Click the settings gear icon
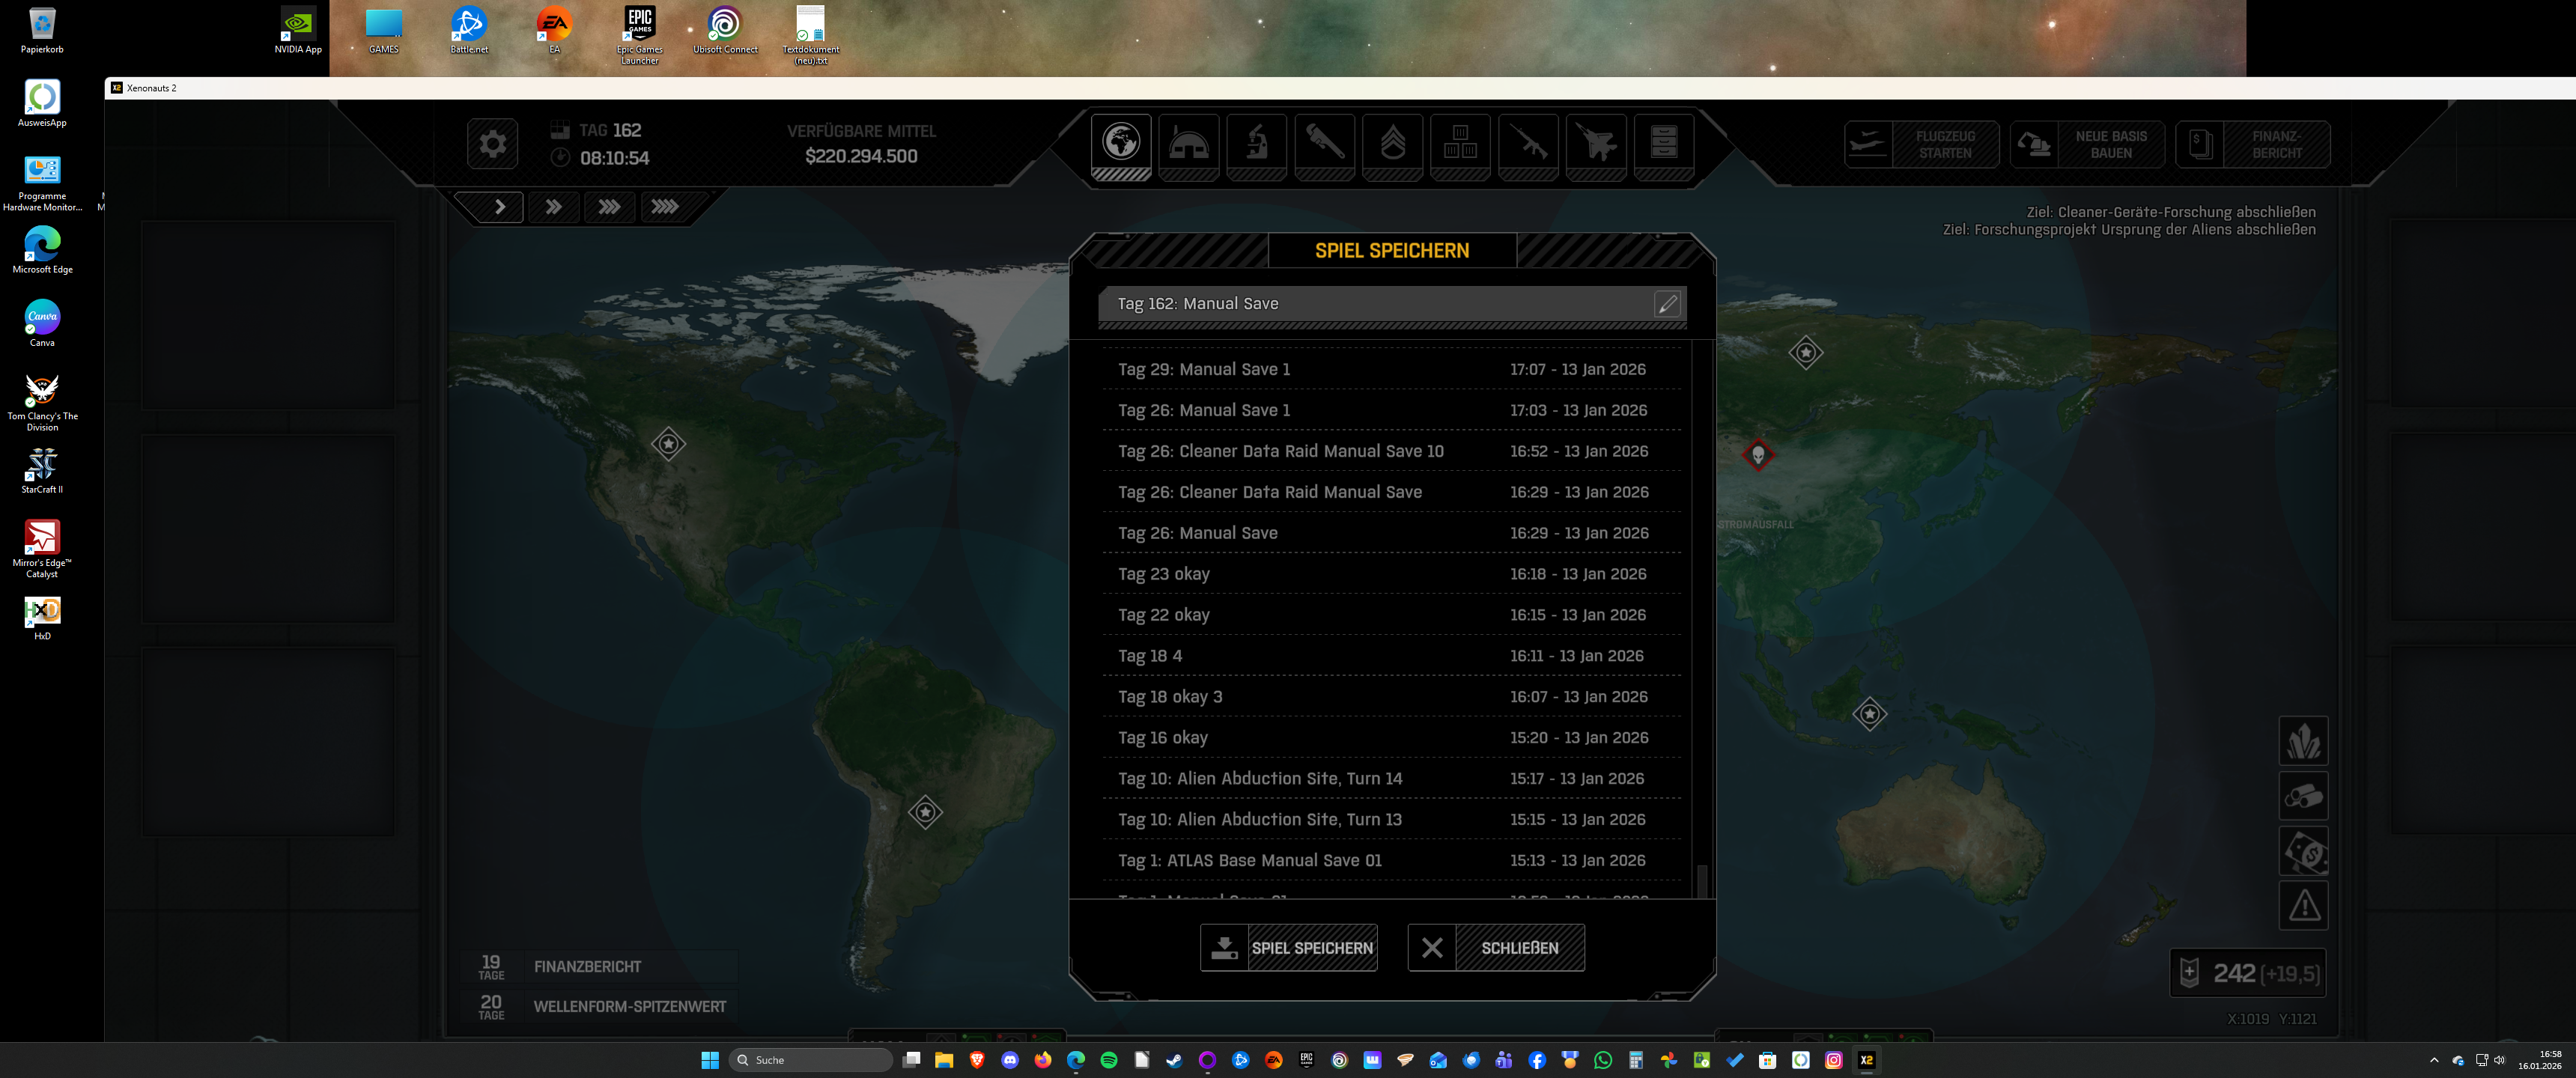2576x1078 pixels. click(492, 144)
